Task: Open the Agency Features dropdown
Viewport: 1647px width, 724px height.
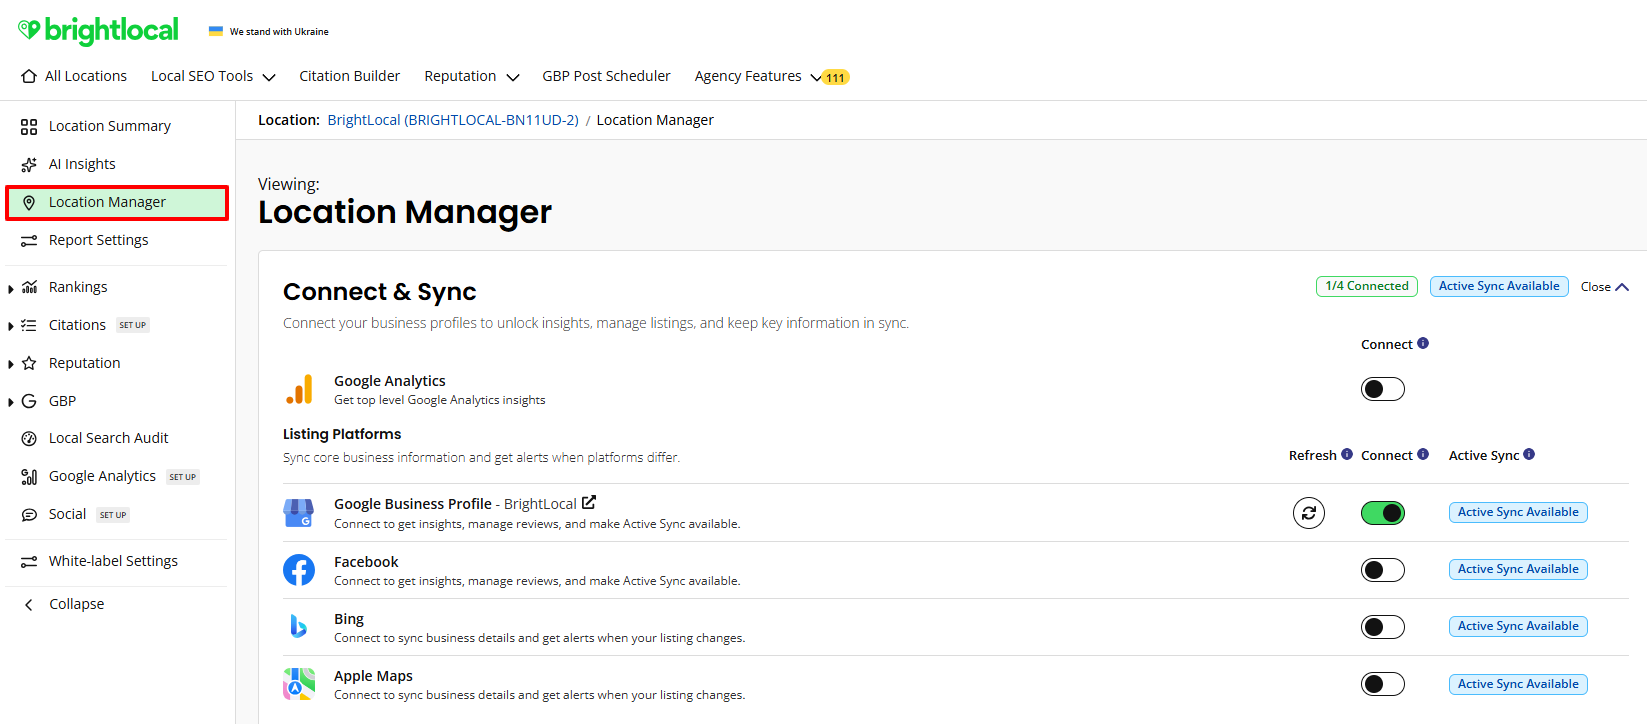Action: coord(758,76)
